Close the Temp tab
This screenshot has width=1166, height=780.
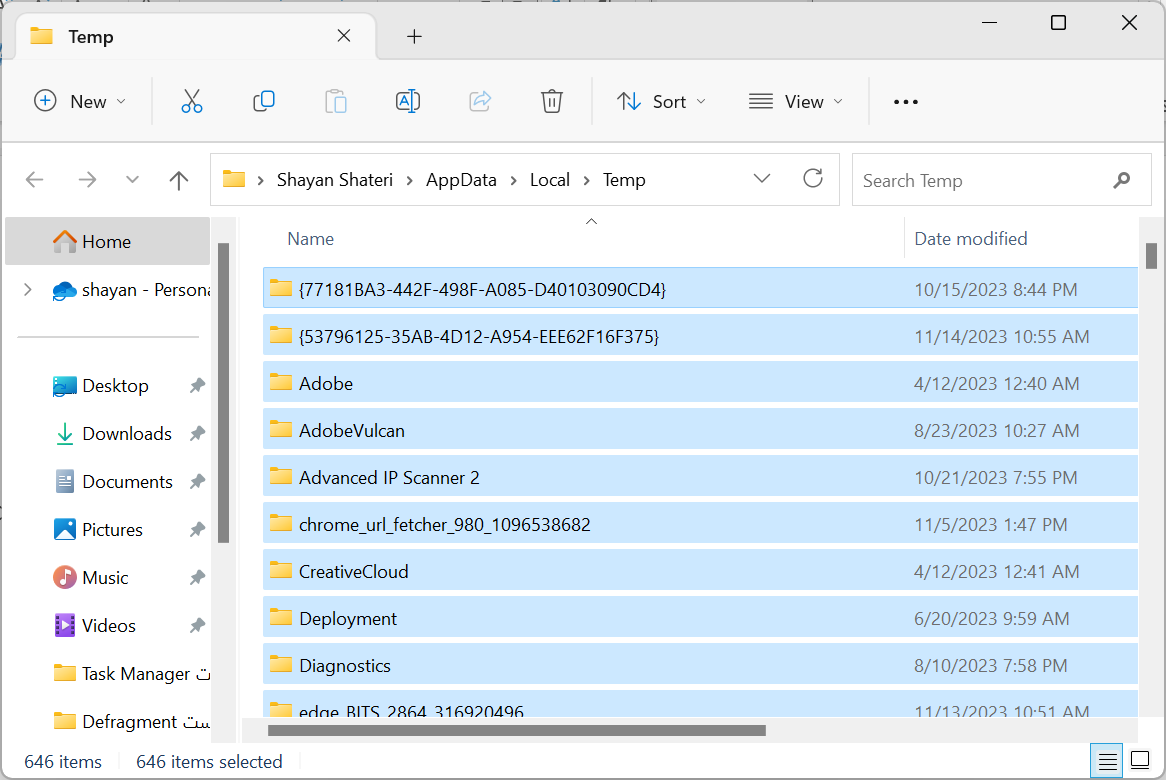[344, 36]
